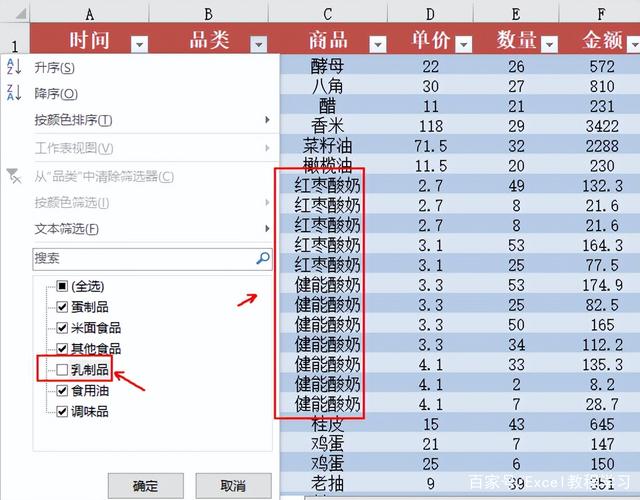Select column D header
Image resolution: width=640 pixels, height=500 pixels.
[430, 14]
